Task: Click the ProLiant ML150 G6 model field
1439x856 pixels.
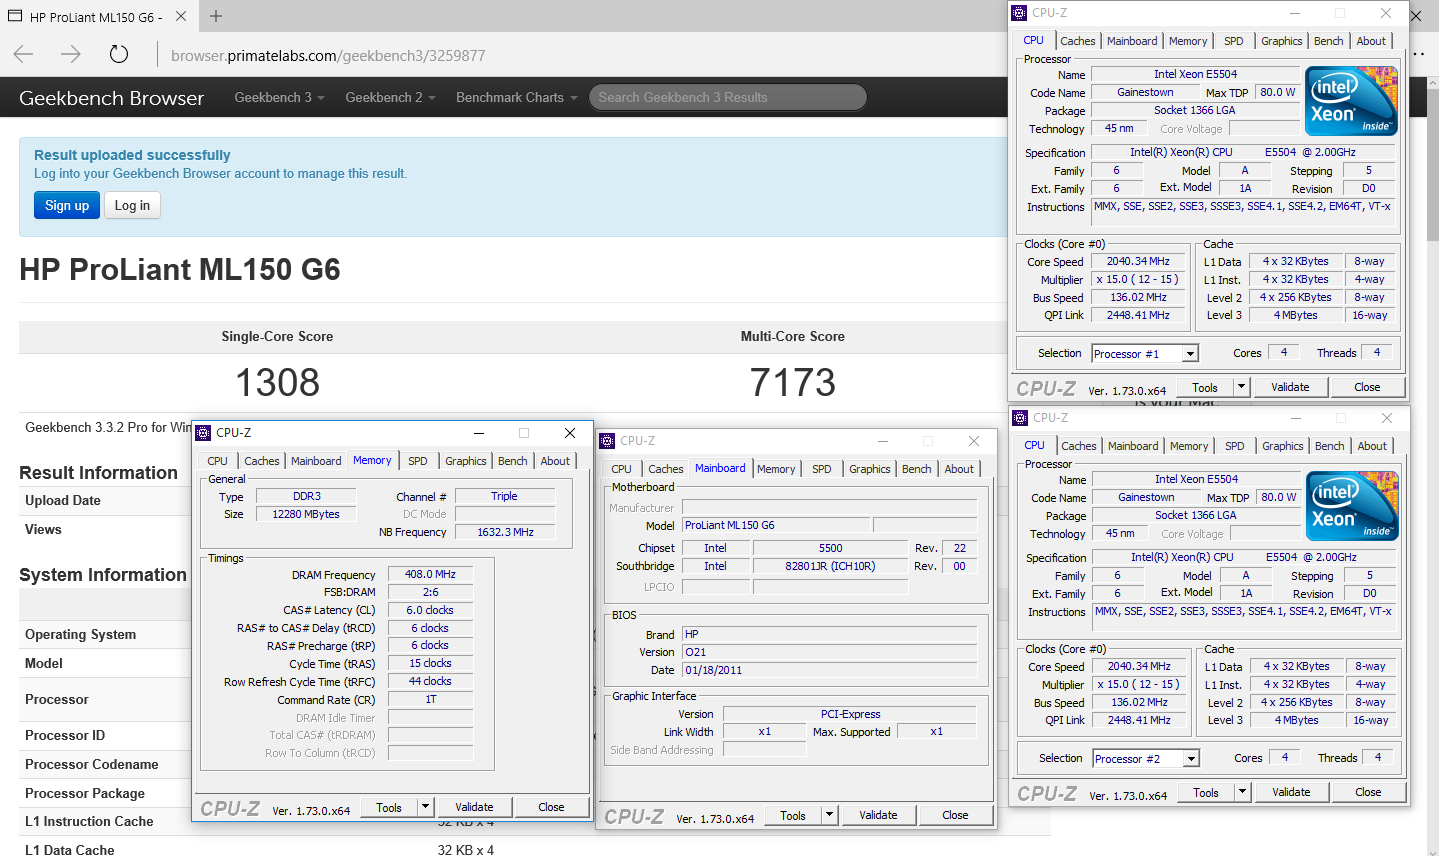Action: (776, 525)
